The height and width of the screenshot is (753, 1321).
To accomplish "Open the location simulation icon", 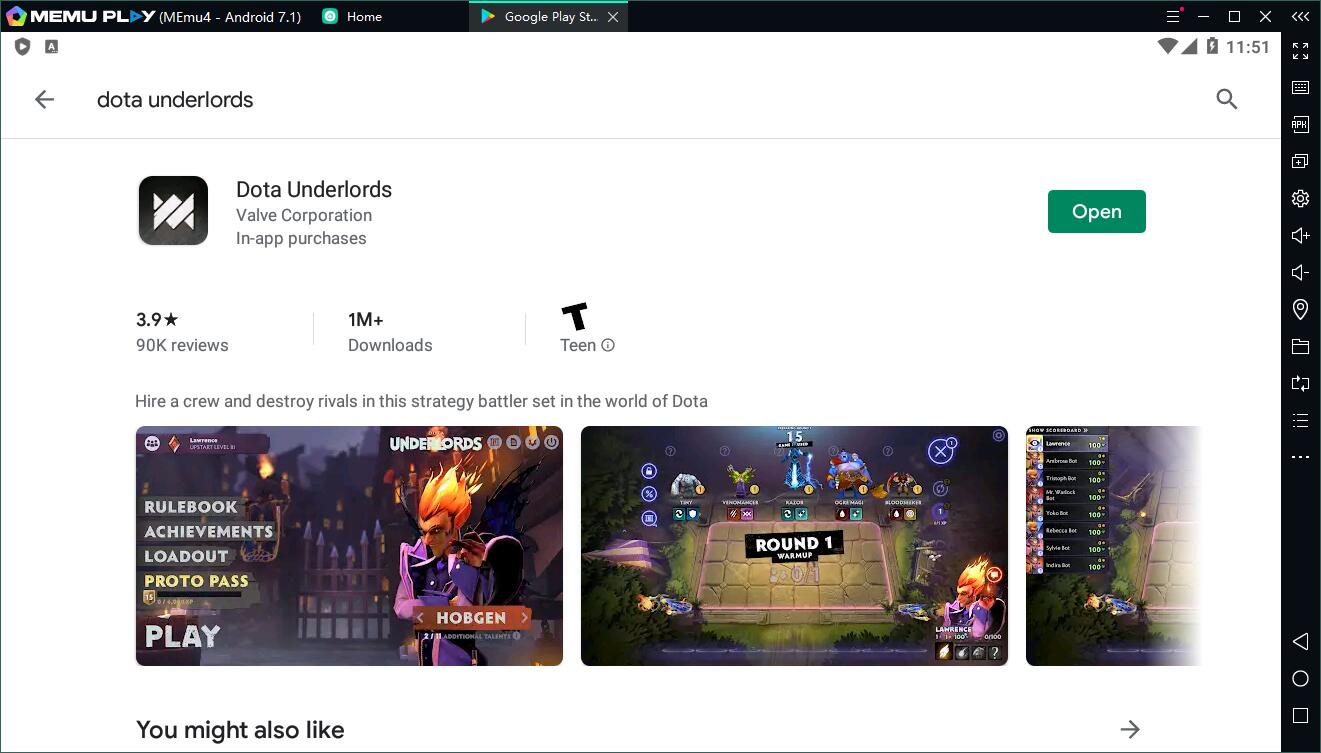I will (x=1300, y=309).
